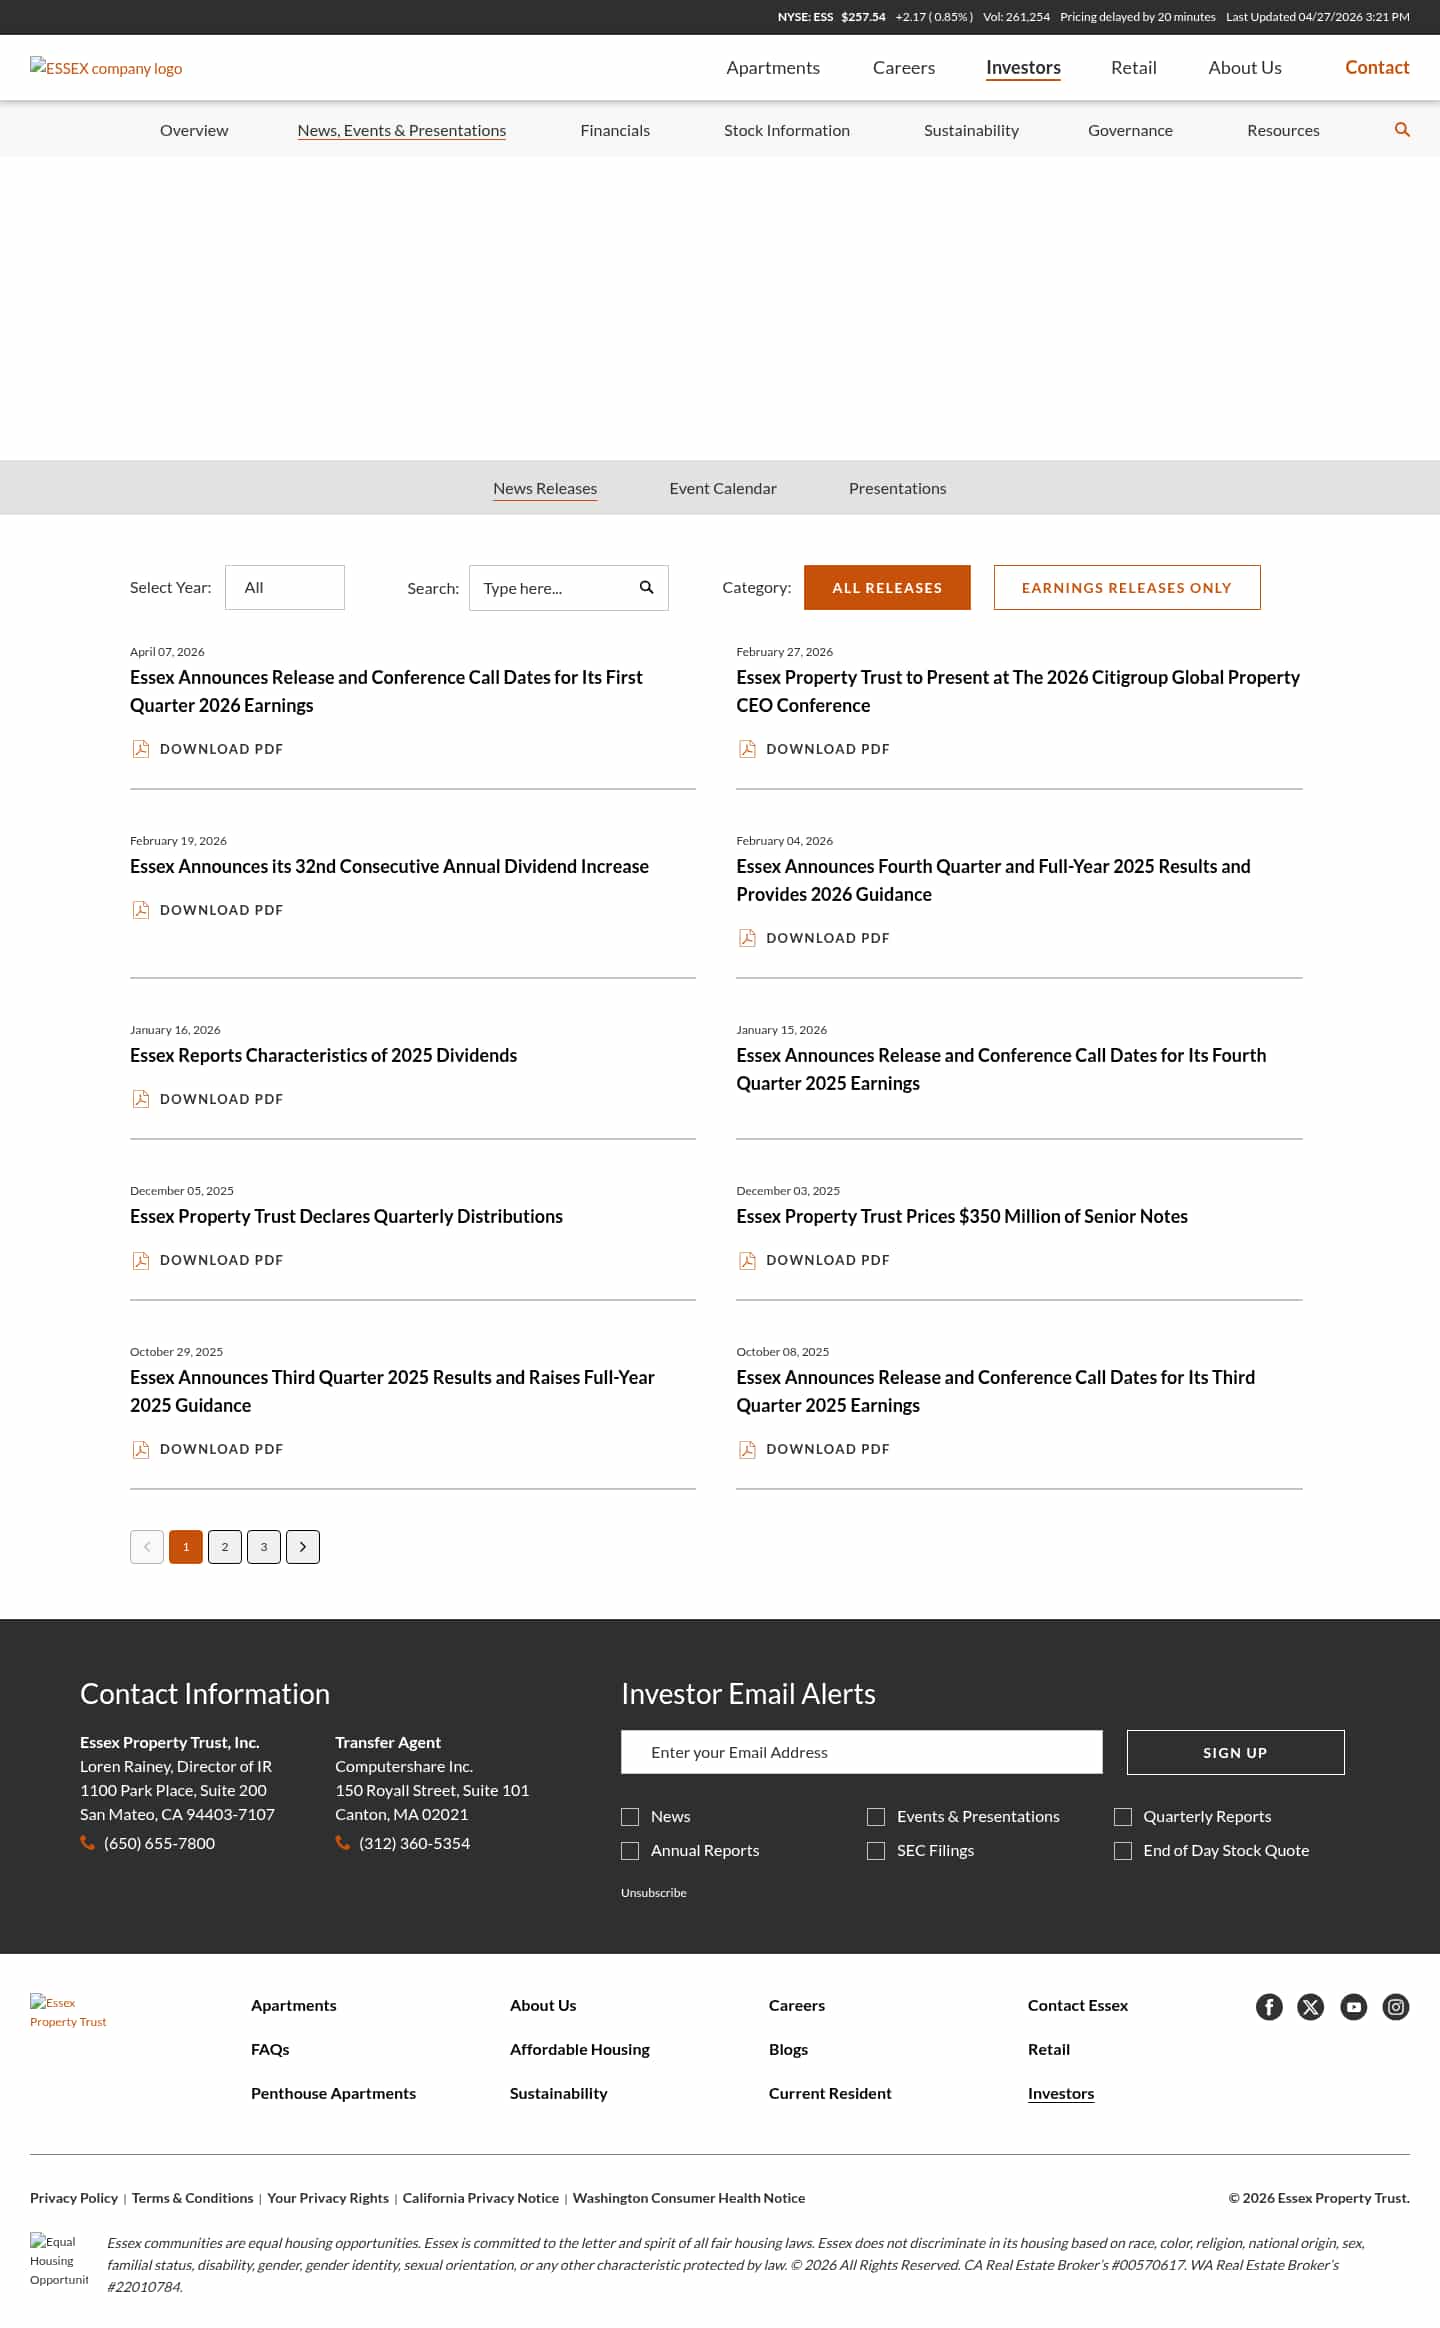This screenshot has height=2328, width=1440.
Task: Open the Apartments main menu
Action: pyautogui.click(x=773, y=68)
